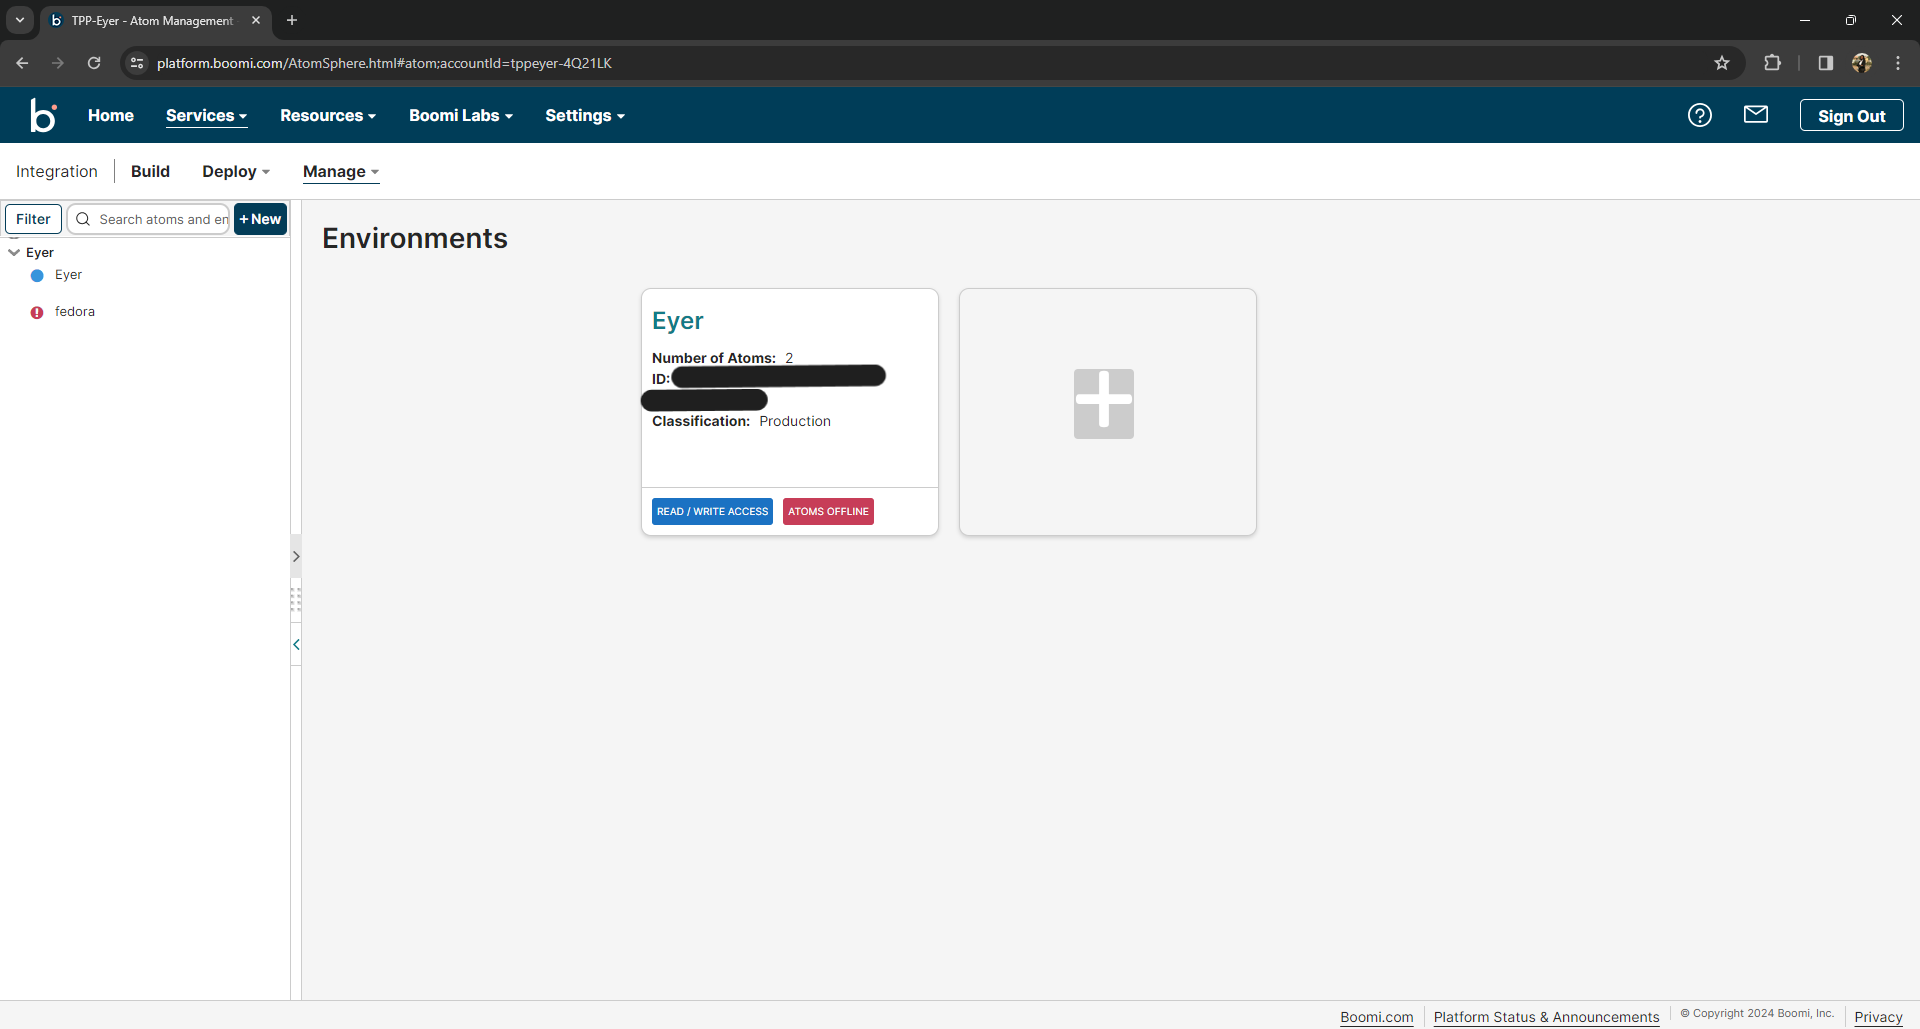Reload the page
Screen dimensions: 1920x1029
point(94,63)
